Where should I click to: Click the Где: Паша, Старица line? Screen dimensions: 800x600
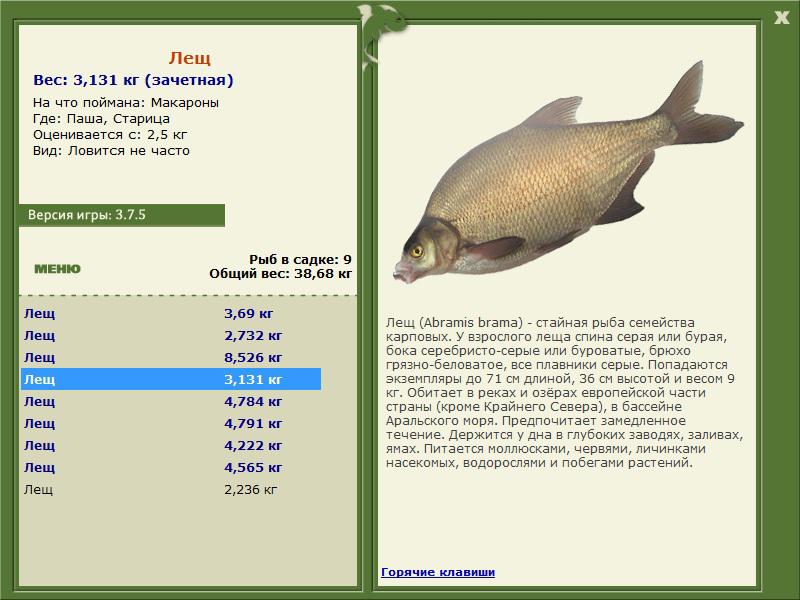(x=102, y=119)
